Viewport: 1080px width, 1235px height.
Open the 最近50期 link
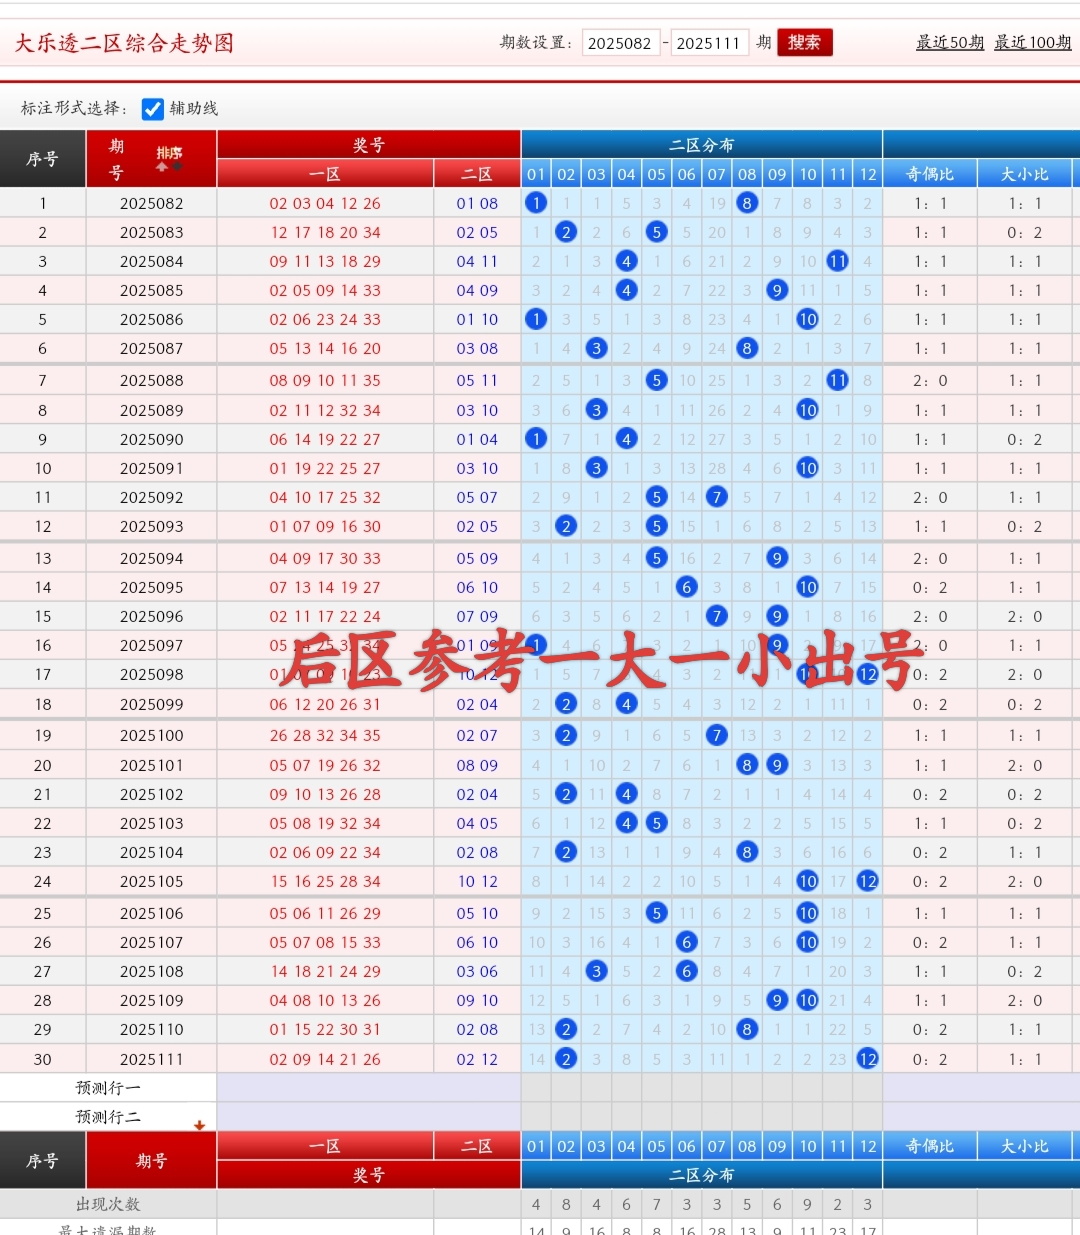coord(949,42)
